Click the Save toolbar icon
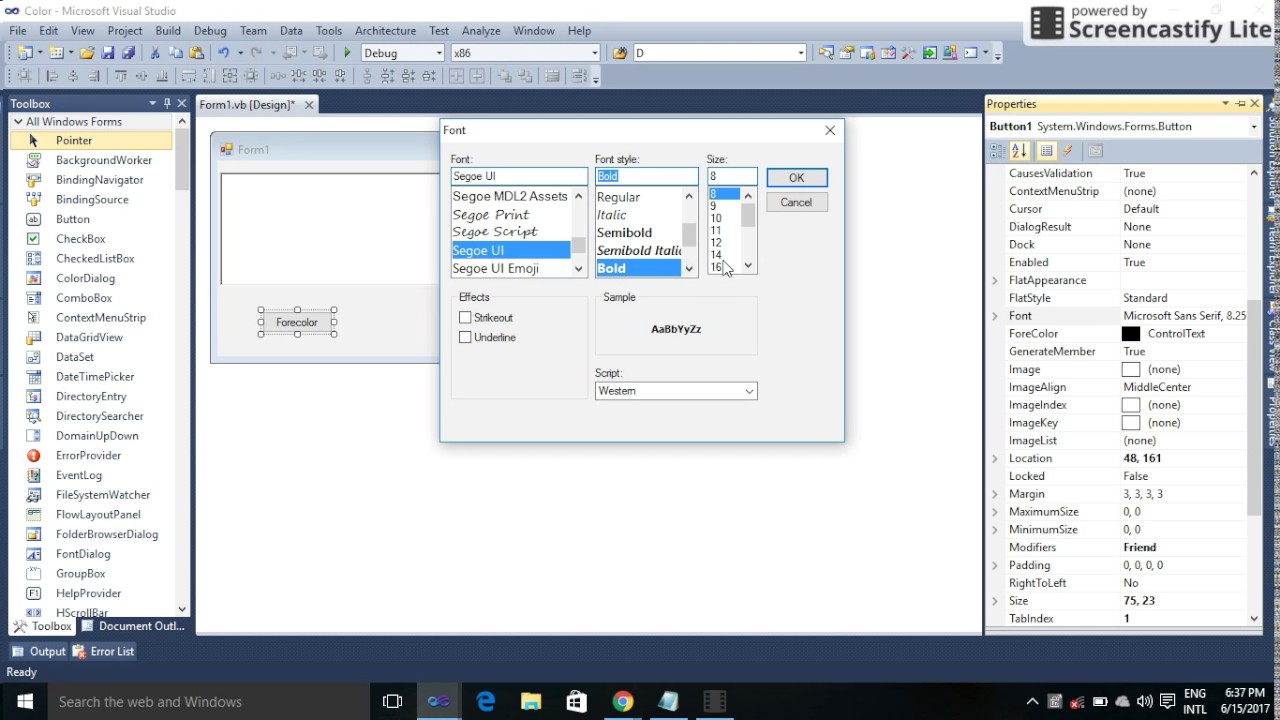 point(108,53)
